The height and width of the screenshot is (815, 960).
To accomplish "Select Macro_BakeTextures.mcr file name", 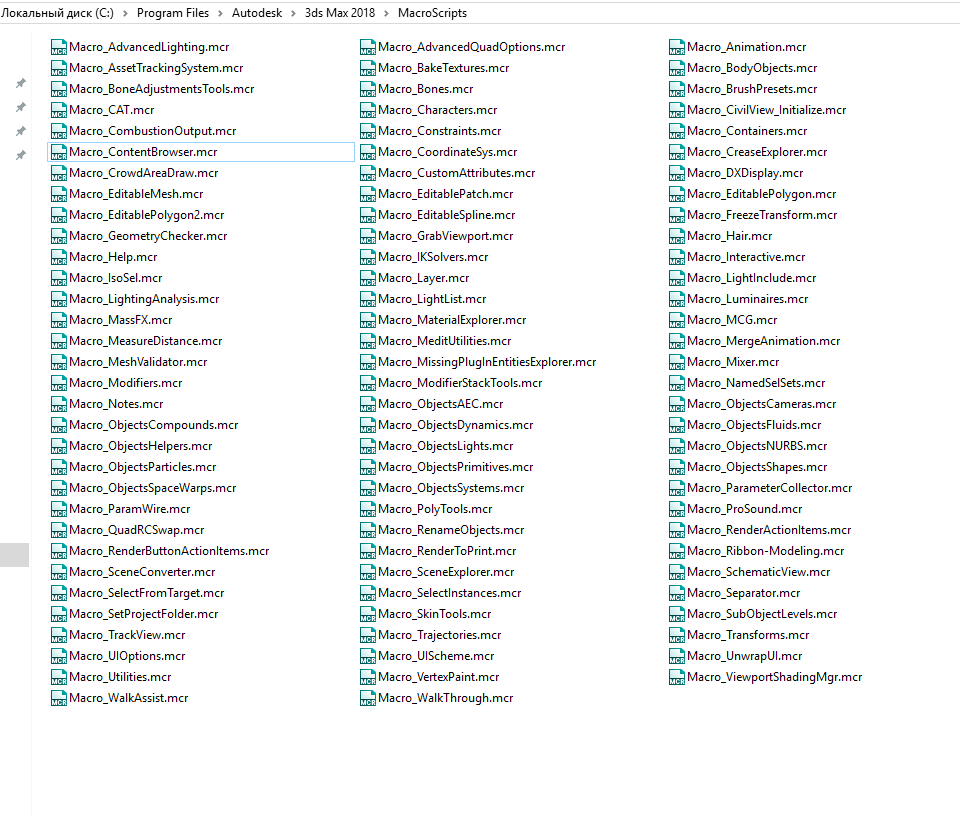I will (x=444, y=68).
